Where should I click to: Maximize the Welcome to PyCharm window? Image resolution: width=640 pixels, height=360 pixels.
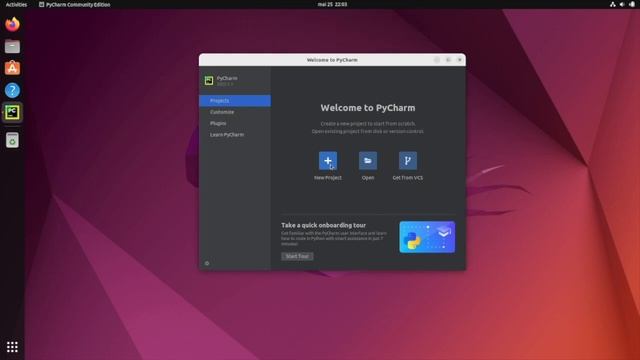(448, 60)
